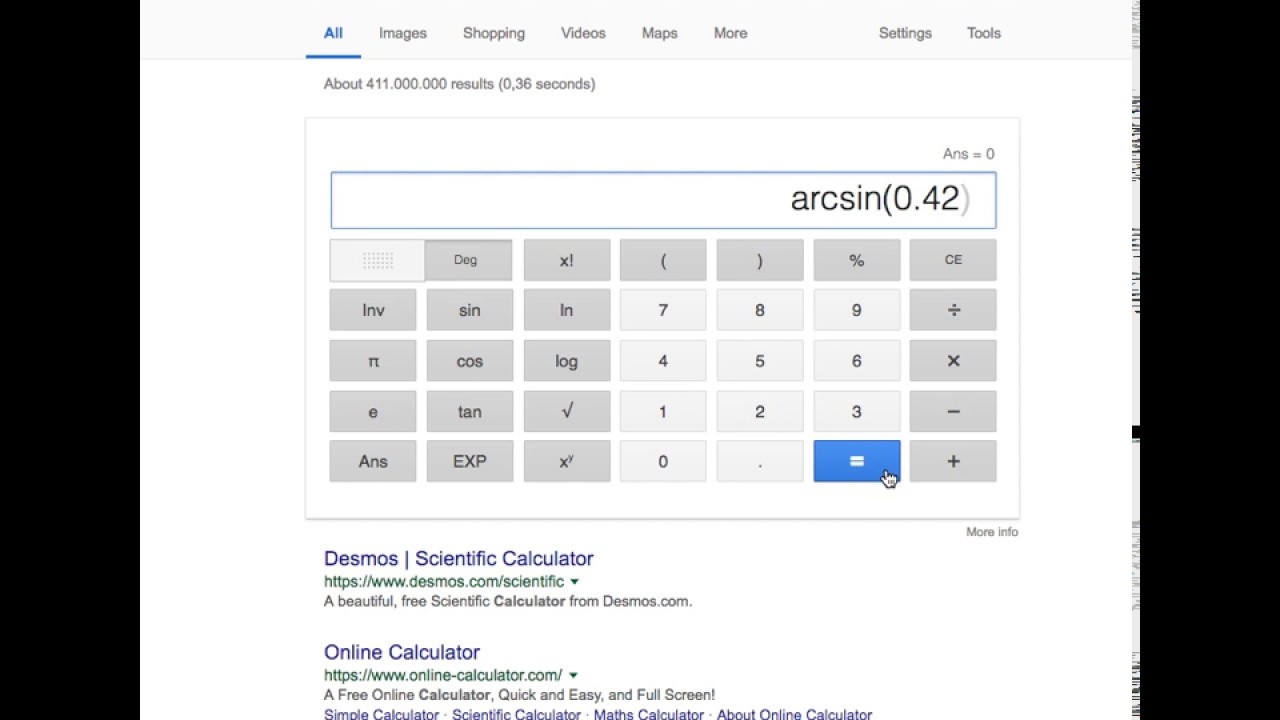Toggle the Inv inverse functions button
The image size is (1280, 720).
point(373,310)
